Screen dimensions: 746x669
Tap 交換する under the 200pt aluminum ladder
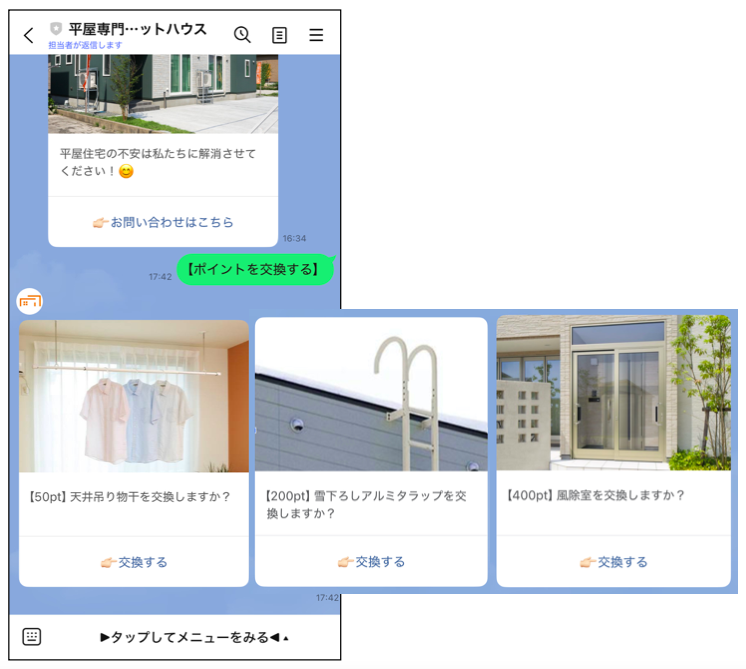click(x=371, y=562)
